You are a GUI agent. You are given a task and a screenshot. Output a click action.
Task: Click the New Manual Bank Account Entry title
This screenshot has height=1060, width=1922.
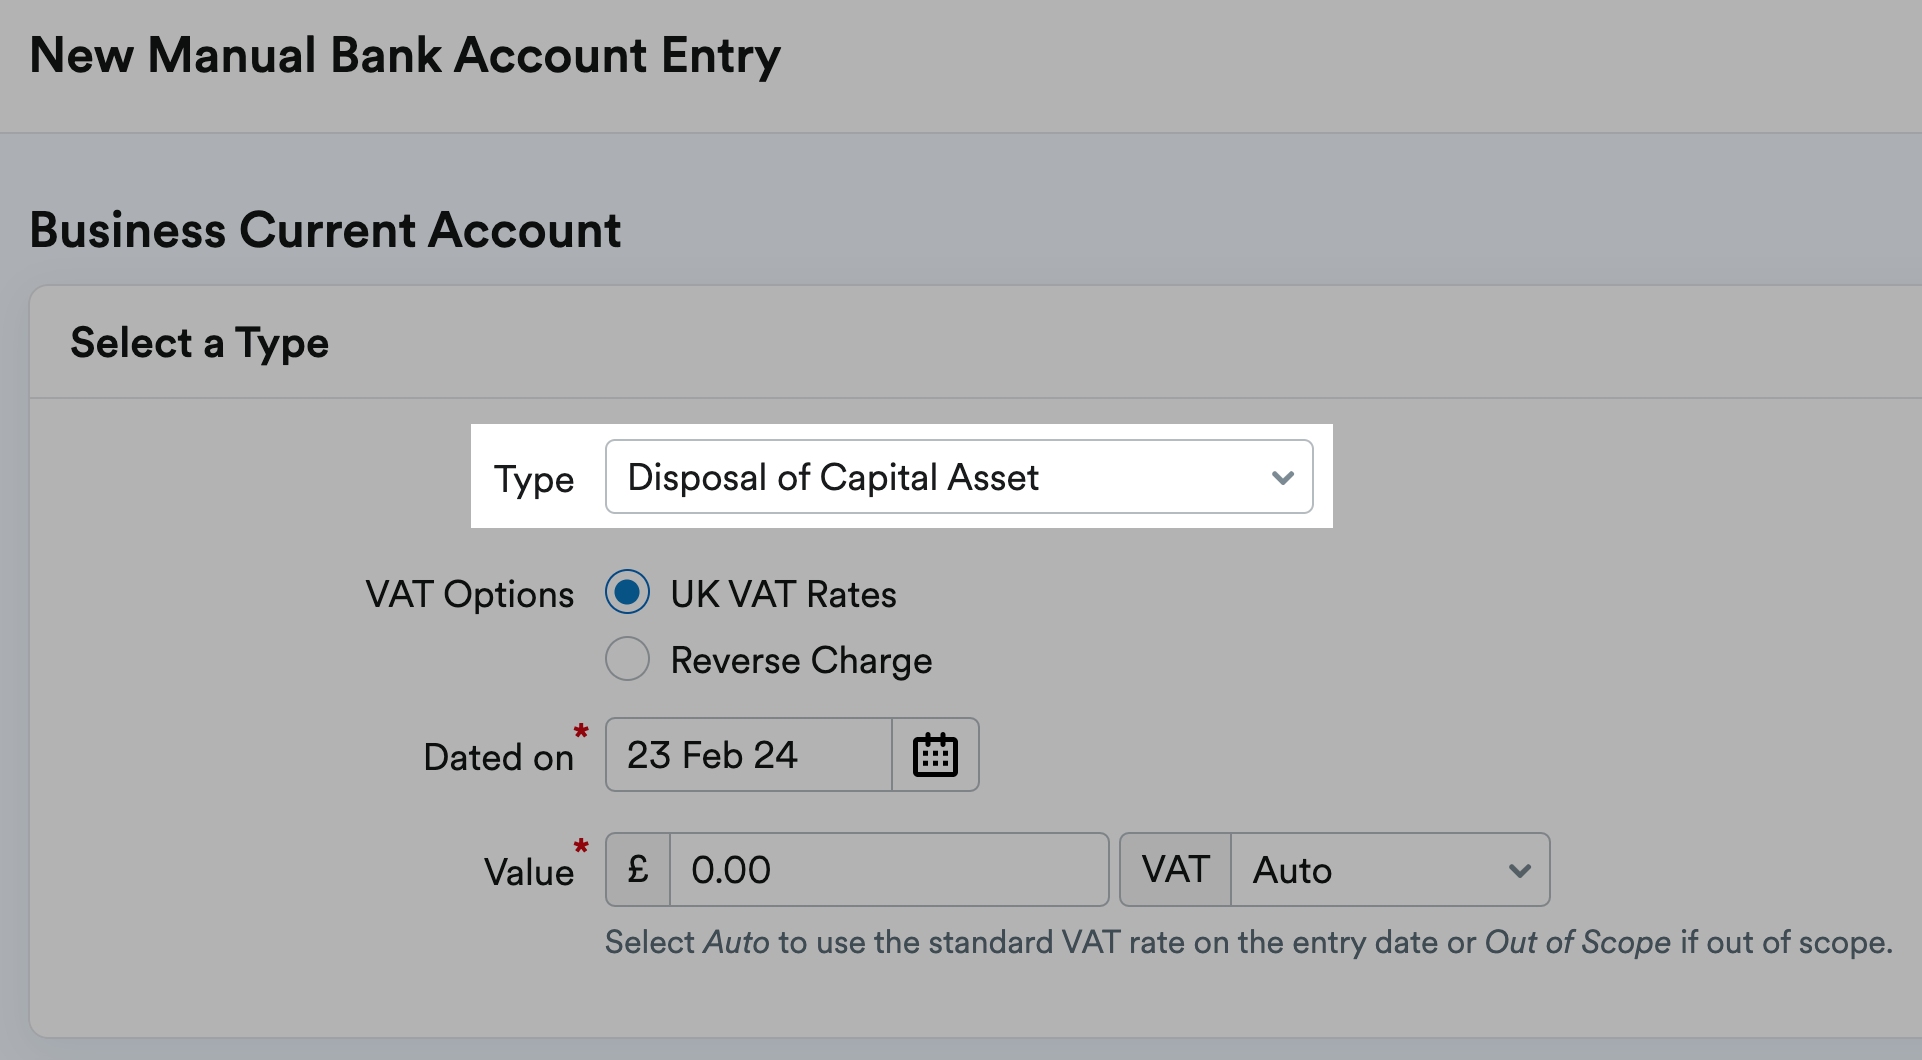click(x=404, y=55)
